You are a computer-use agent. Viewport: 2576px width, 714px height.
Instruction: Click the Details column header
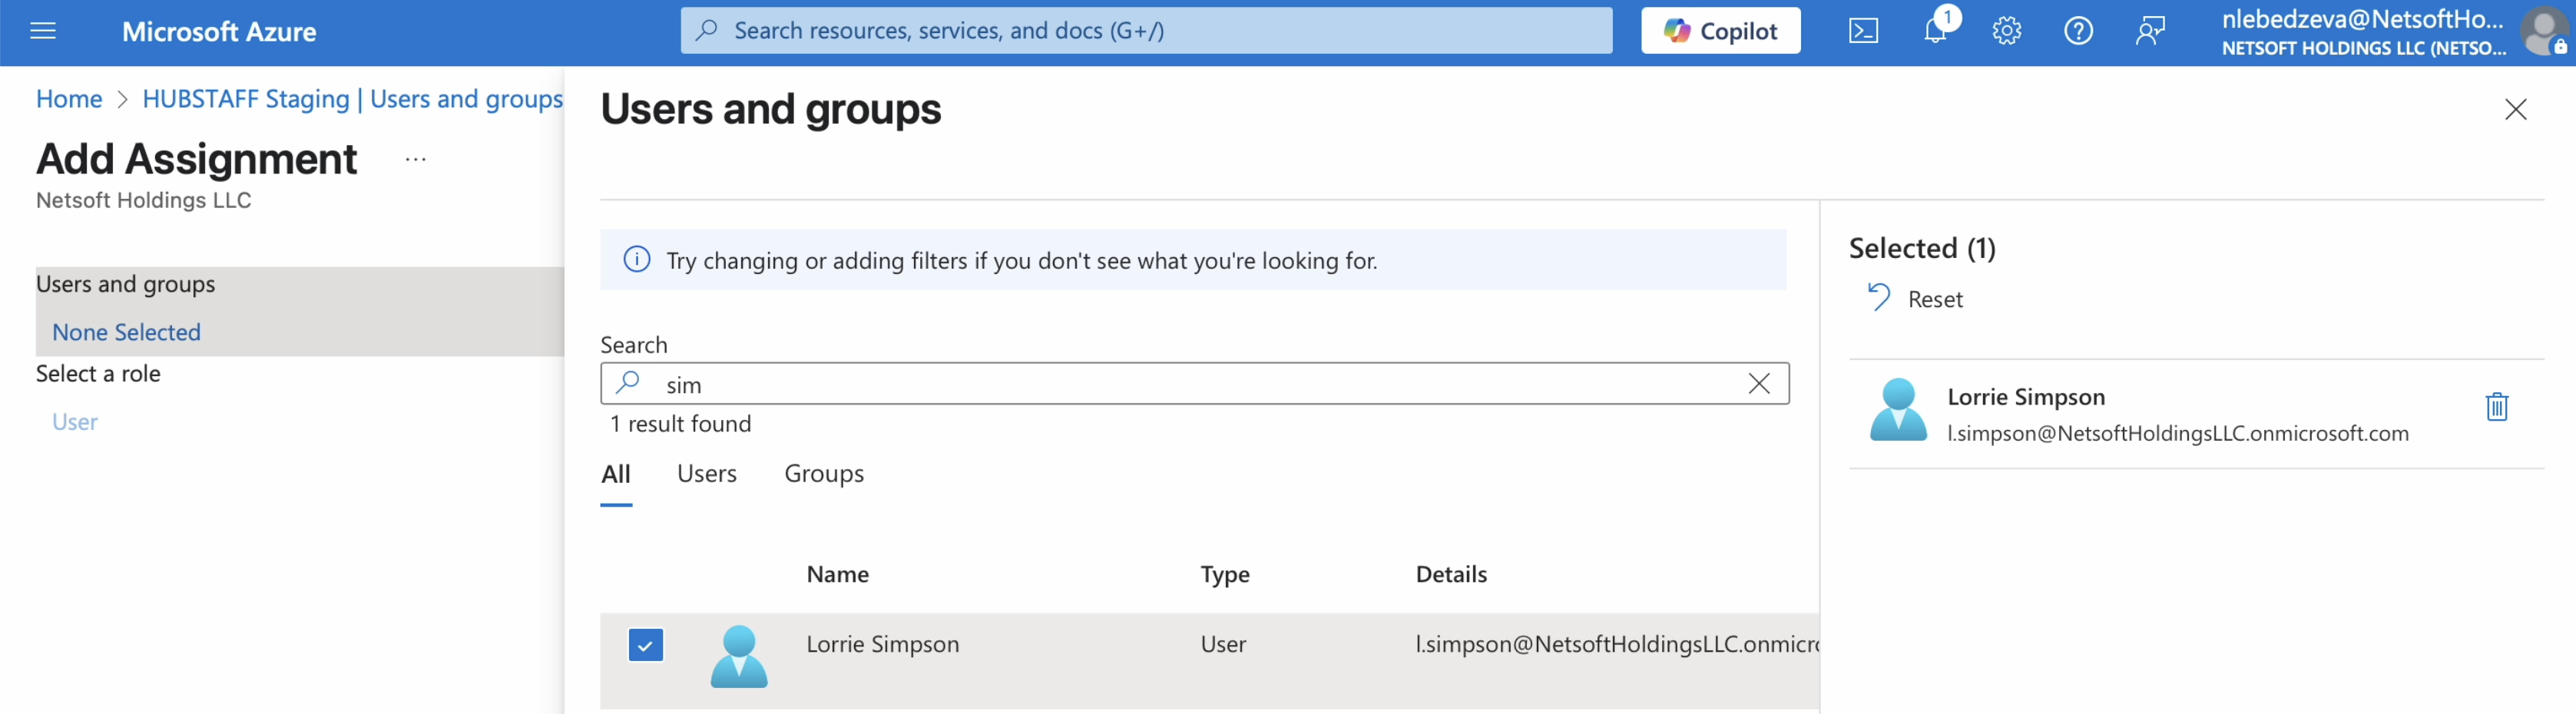(x=1451, y=575)
